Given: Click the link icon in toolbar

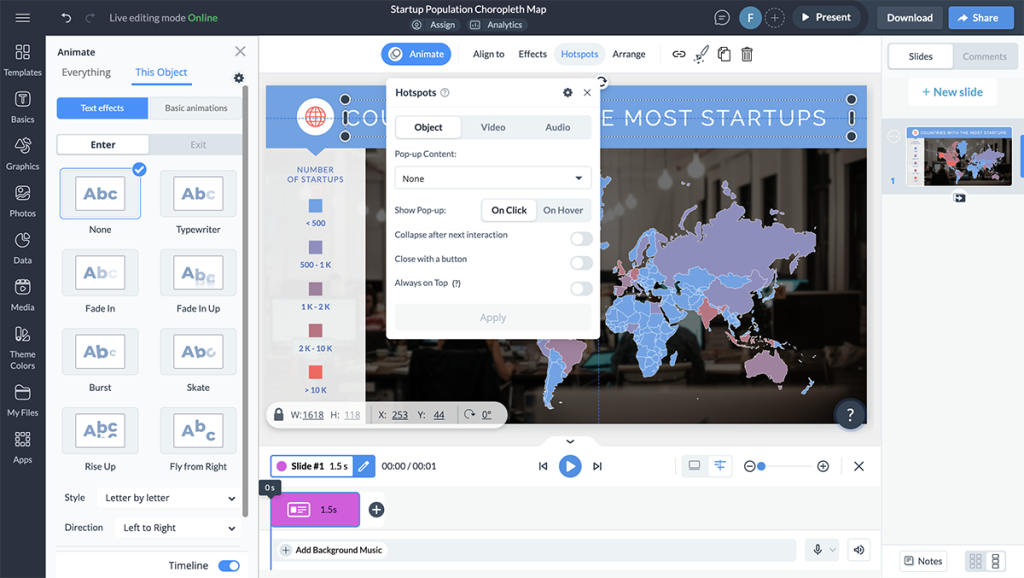Looking at the screenshot, I should click(679, 54).
